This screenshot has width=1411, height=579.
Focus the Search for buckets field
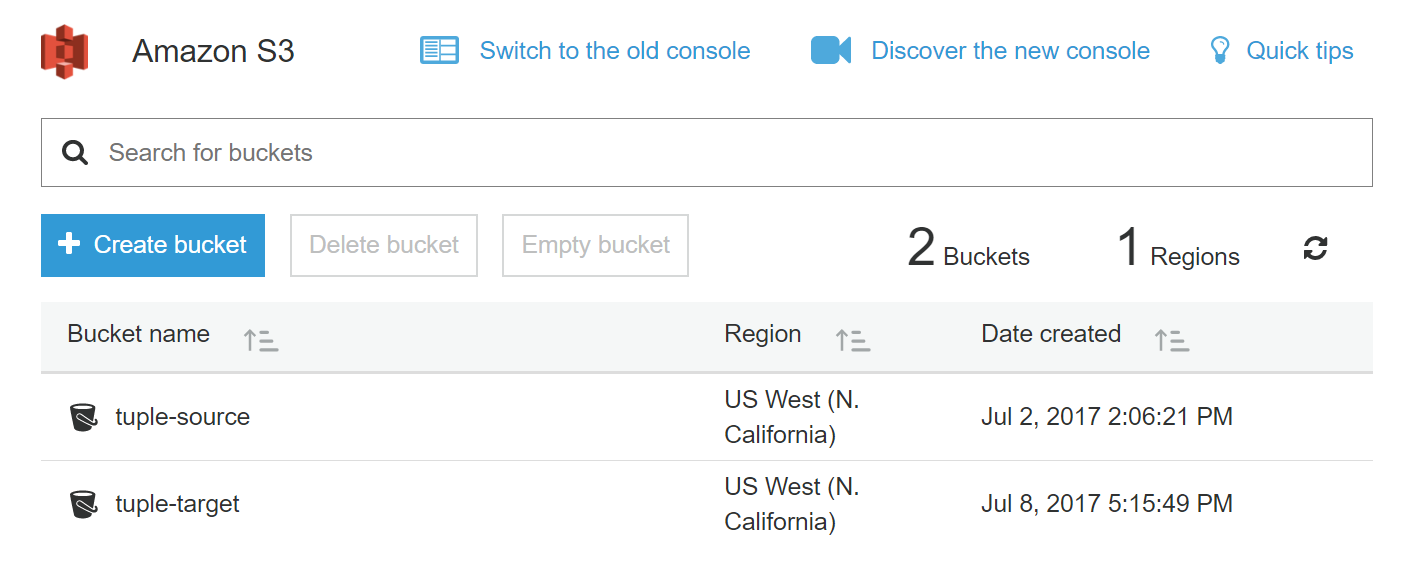(x=706, y=152)
